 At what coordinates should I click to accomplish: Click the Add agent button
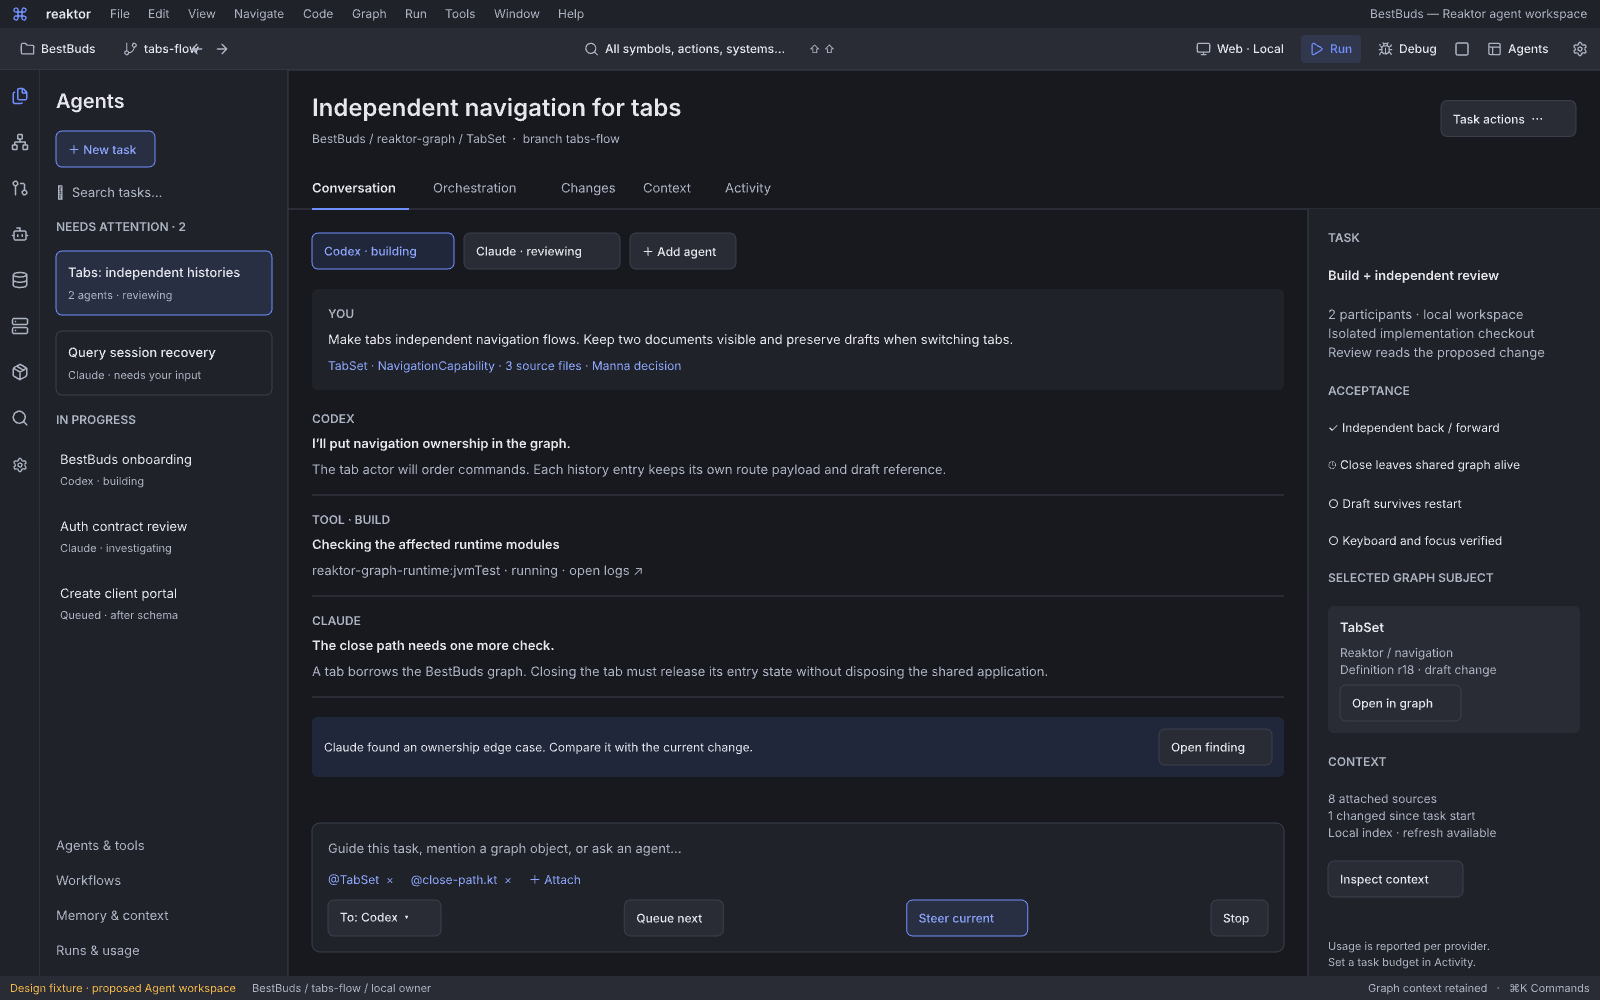tap(683, 251)
